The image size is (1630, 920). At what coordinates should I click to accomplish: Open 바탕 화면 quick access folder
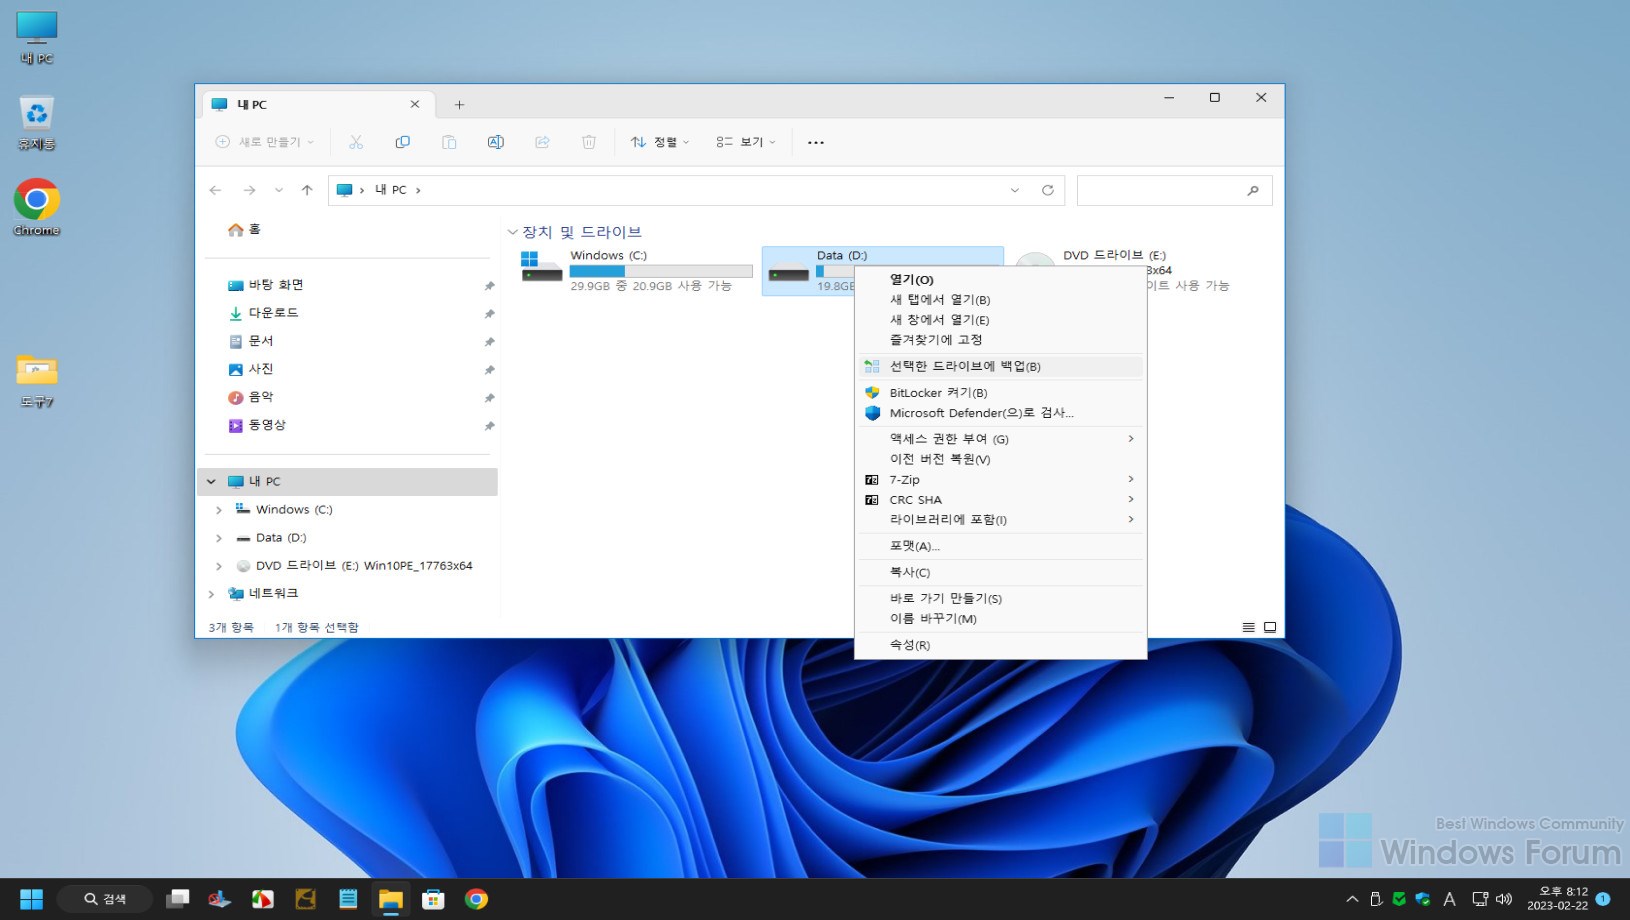pos(266,285)
